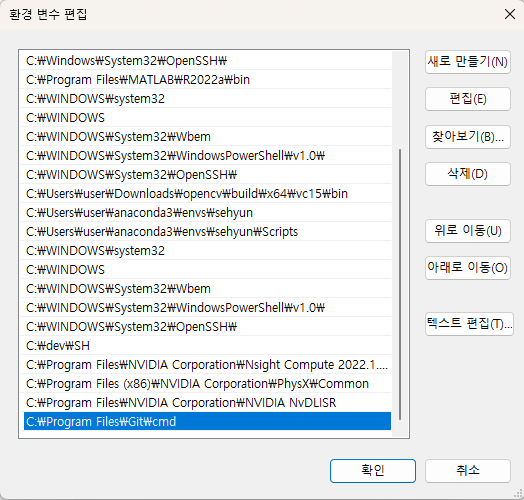Open 텍스트 편집(T)... text editing
This screenshot has height=500, width=524.
pos(469,324)
